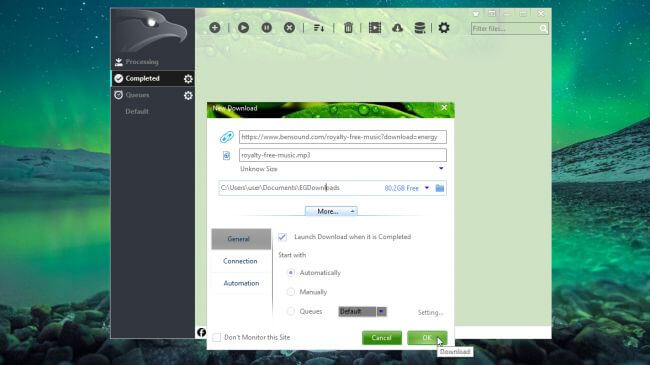Open the sort order toolbar icon
The width and height of the screenshot is (650, 365).
pos(319,28)
